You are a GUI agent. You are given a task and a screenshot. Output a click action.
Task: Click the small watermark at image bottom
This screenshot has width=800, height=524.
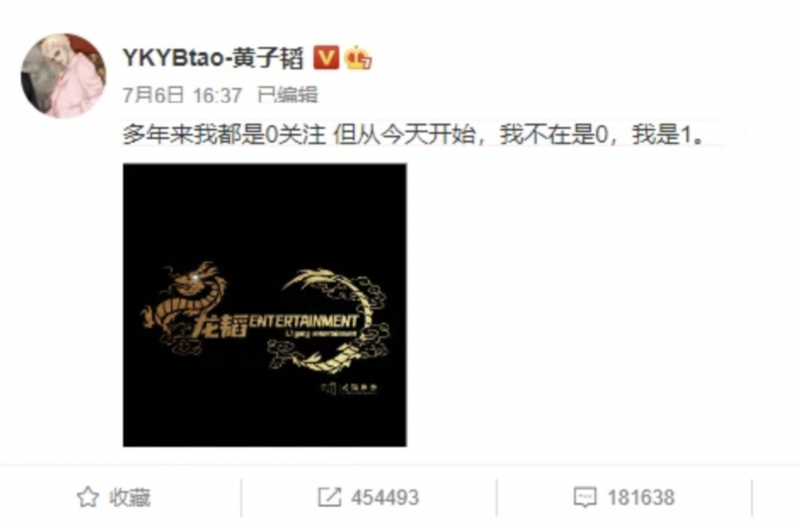click(349, 388)
